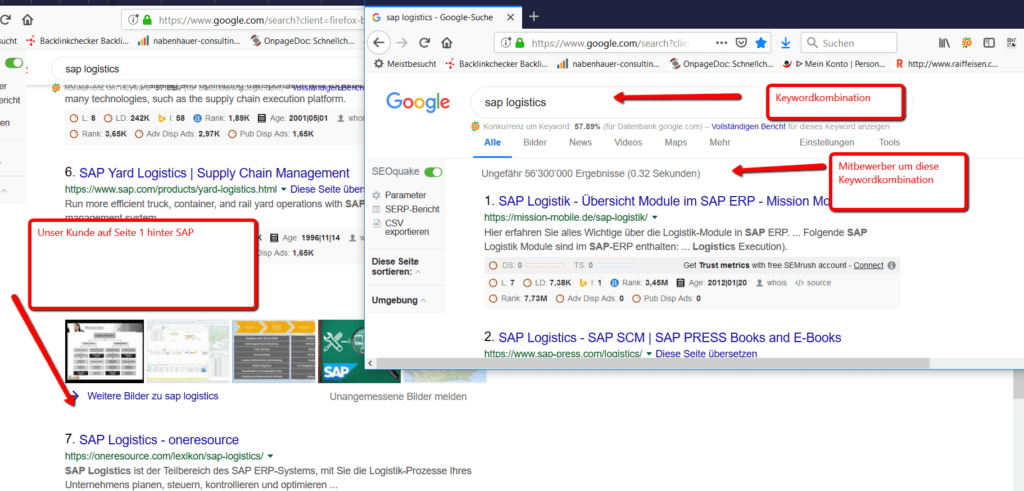Toggle the SEOquake switch in the right window
Screen dimensions: 1024x491
coord(433,172)
